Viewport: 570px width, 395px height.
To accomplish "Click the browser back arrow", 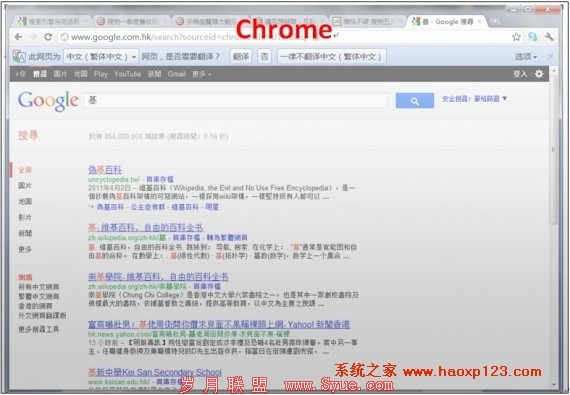I will tap(19, 37).
